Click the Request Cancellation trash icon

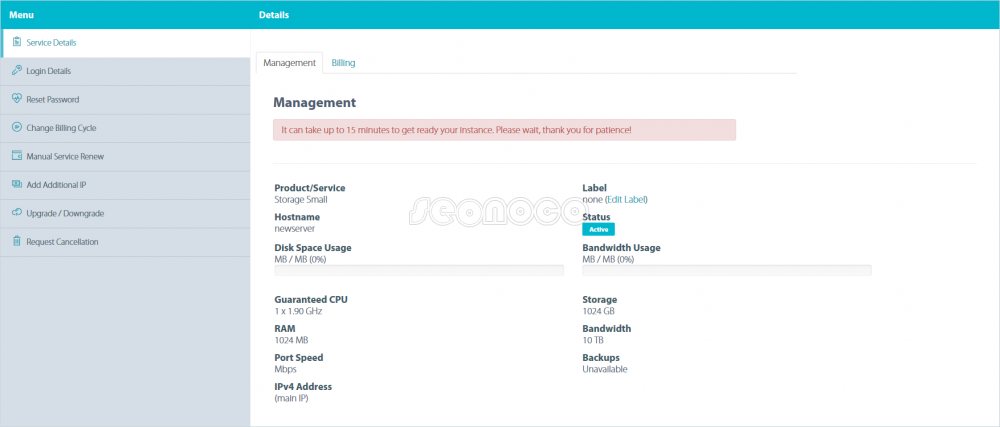[17, 241]
